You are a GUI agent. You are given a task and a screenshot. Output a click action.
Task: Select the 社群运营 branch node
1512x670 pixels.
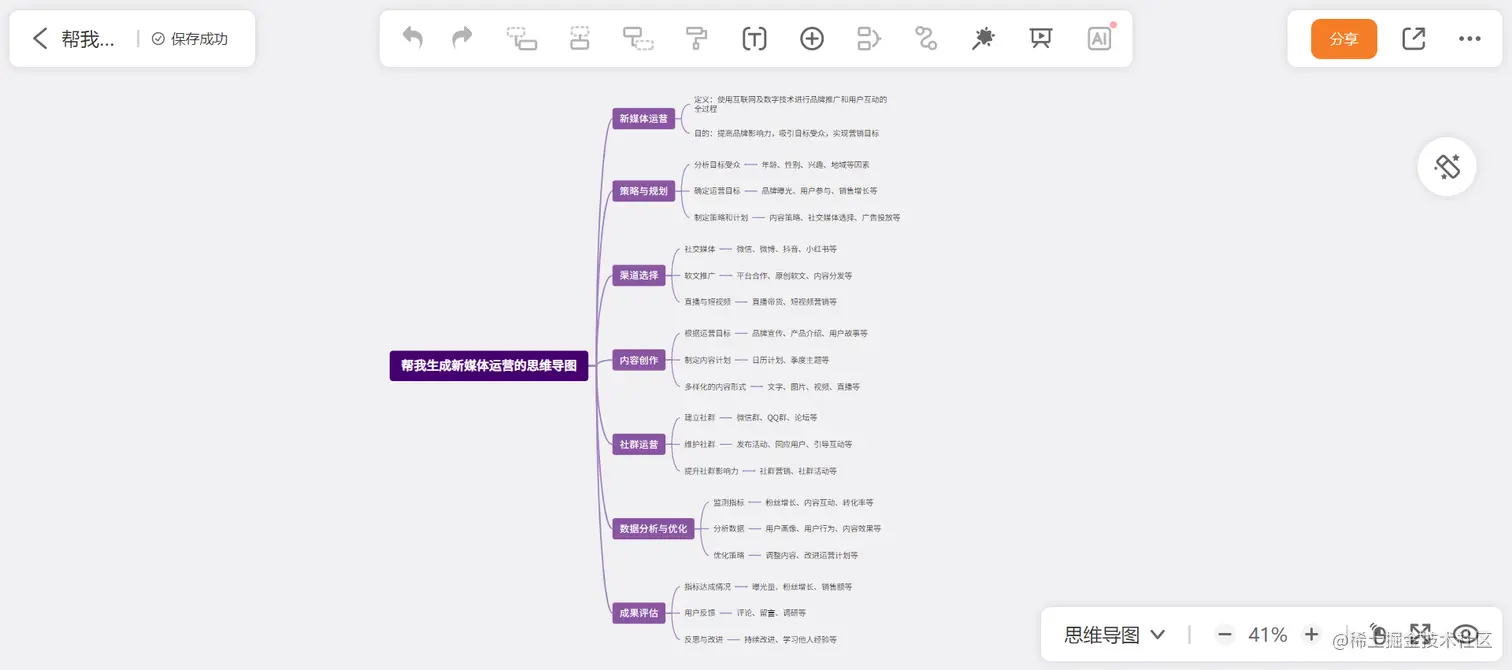pyautogui.click(x=639, y=444)
